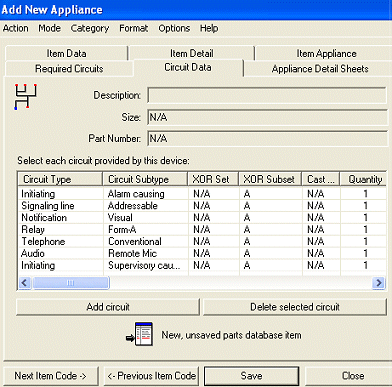
Task: Click the circuit symbol icon beside Description
Action: (x=26, y=97)
